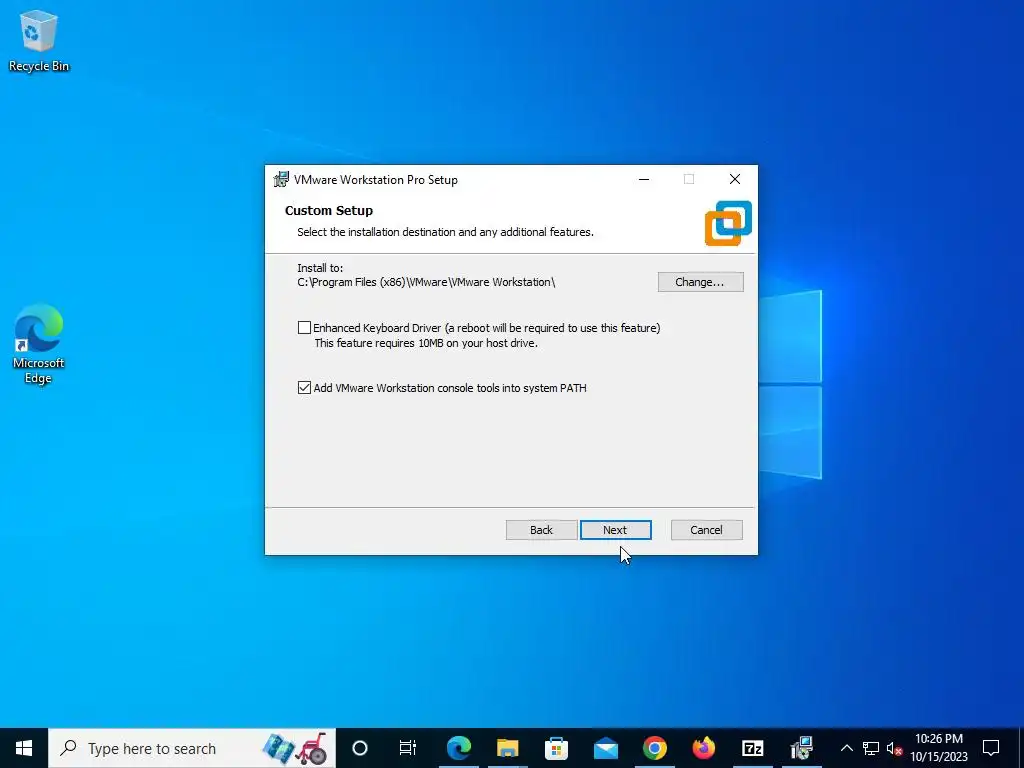Select the VMware installer taskbar icon
Image resolution: width=1024 pixels, height=768 pixels.
pyautogui.click(x=801, y=748)
